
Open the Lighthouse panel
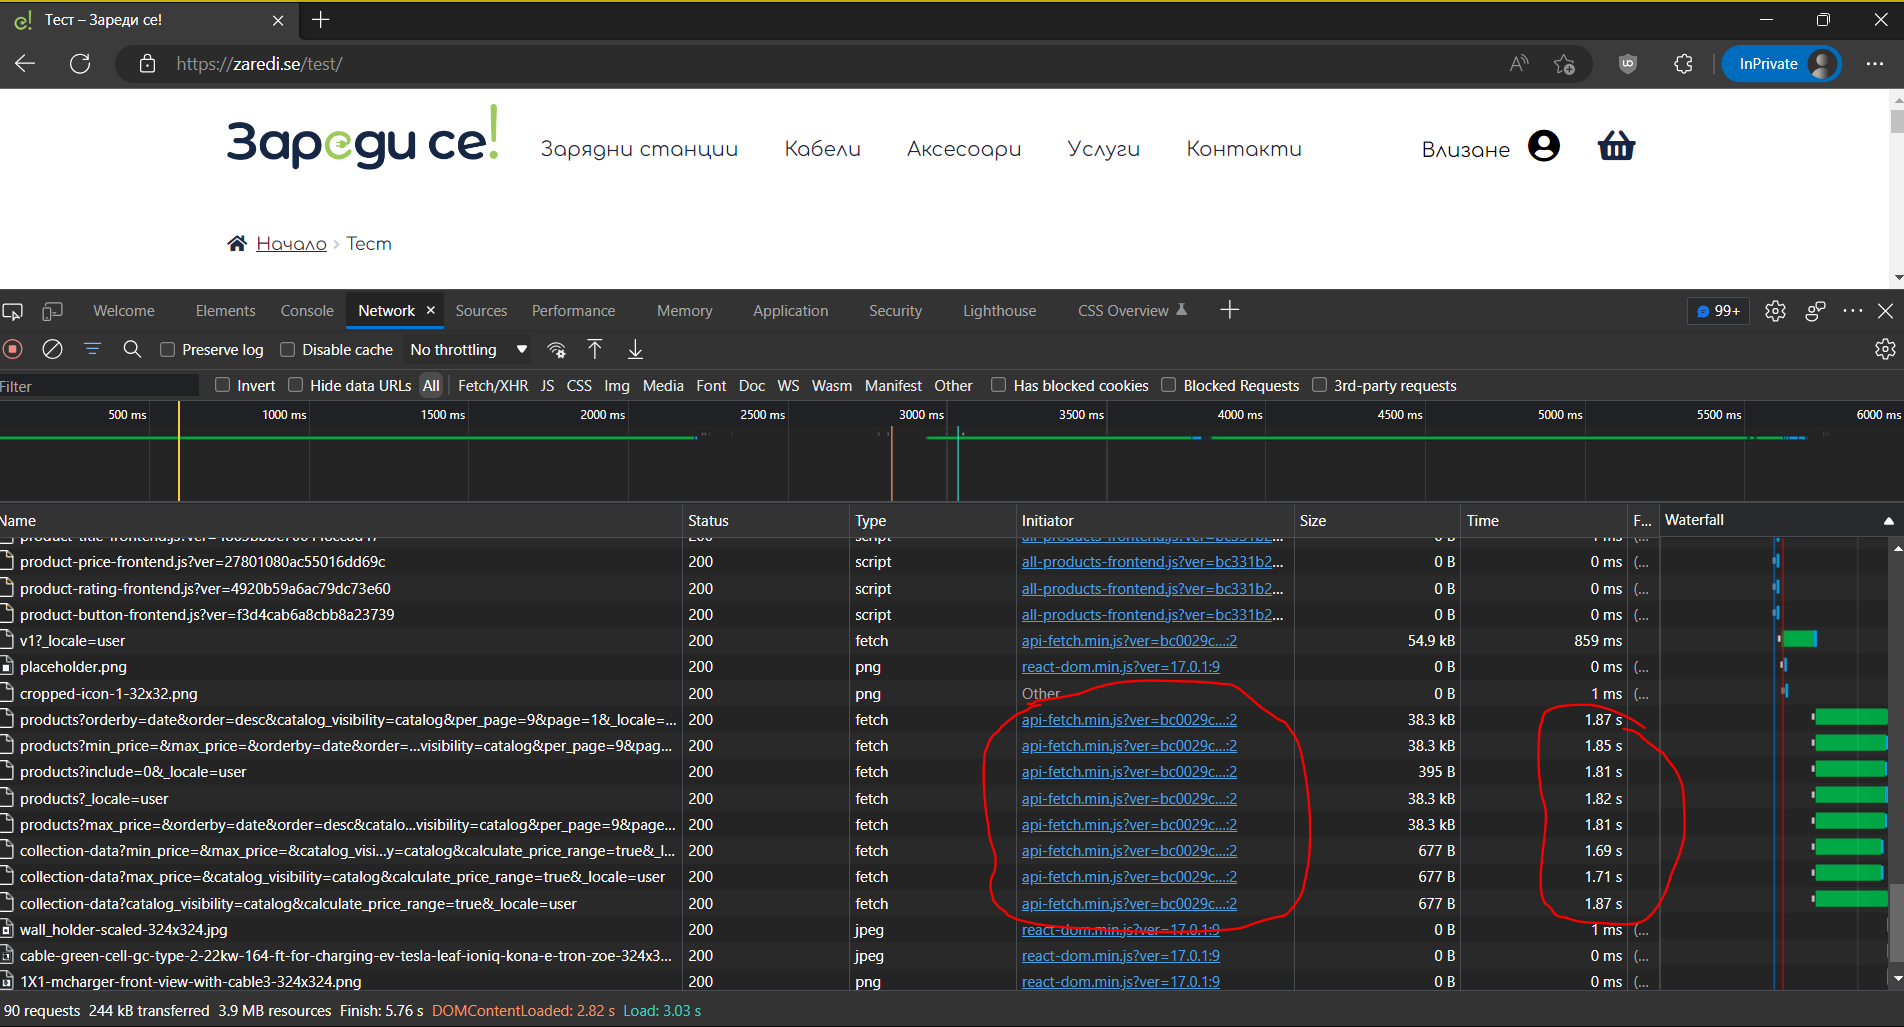click(998, 311)
